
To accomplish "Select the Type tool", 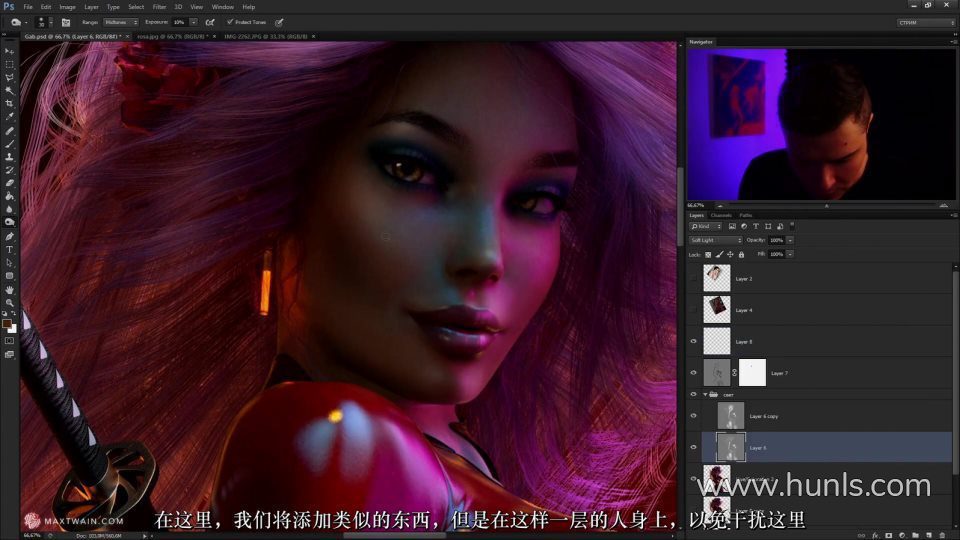I will tap(9, 249).
